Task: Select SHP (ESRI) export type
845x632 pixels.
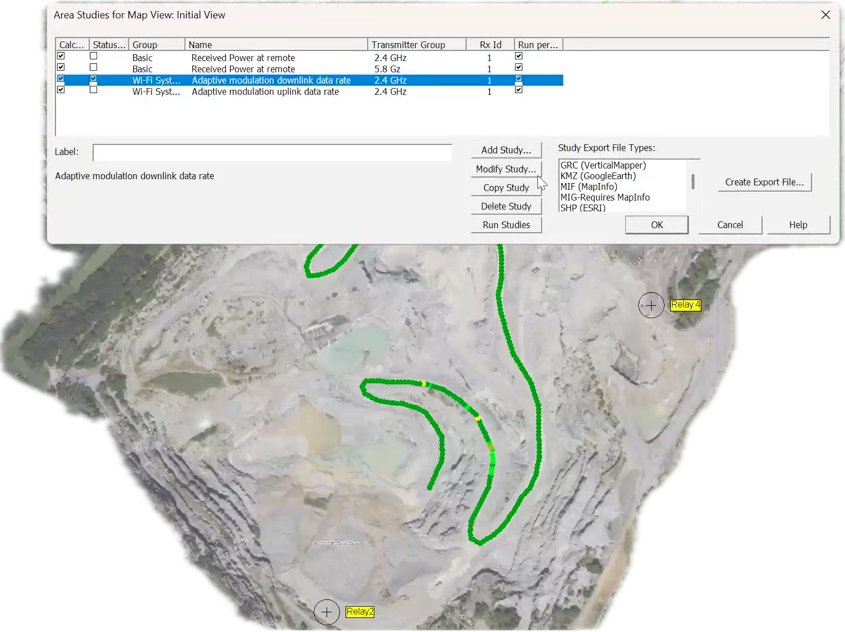Action: tap(583, 208)
